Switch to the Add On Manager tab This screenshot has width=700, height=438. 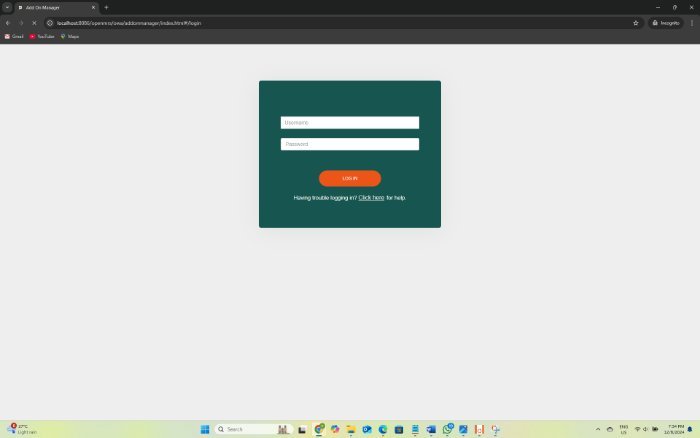click(x=50, y=7)
